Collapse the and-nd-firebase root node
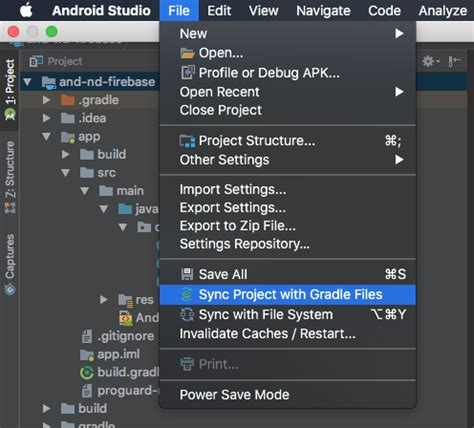Viewport: 474px width, 428px height. pos(28,82)
